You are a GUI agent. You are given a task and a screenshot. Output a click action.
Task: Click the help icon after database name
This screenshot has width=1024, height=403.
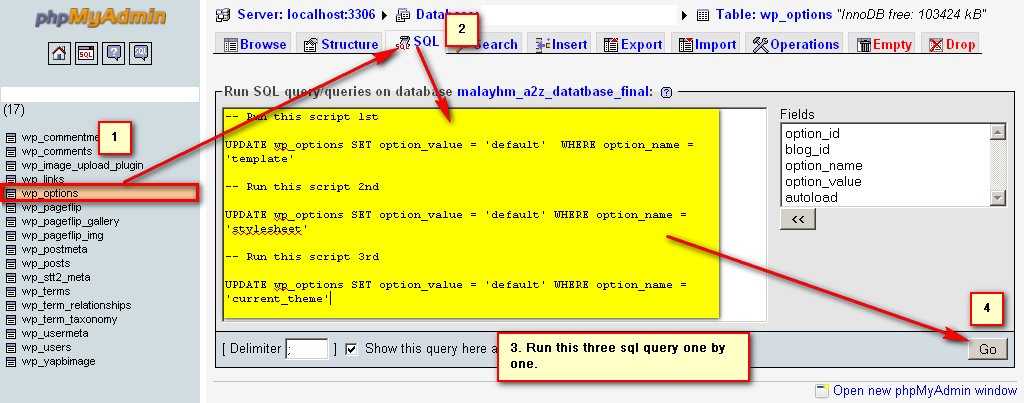[x=666, y=92]
